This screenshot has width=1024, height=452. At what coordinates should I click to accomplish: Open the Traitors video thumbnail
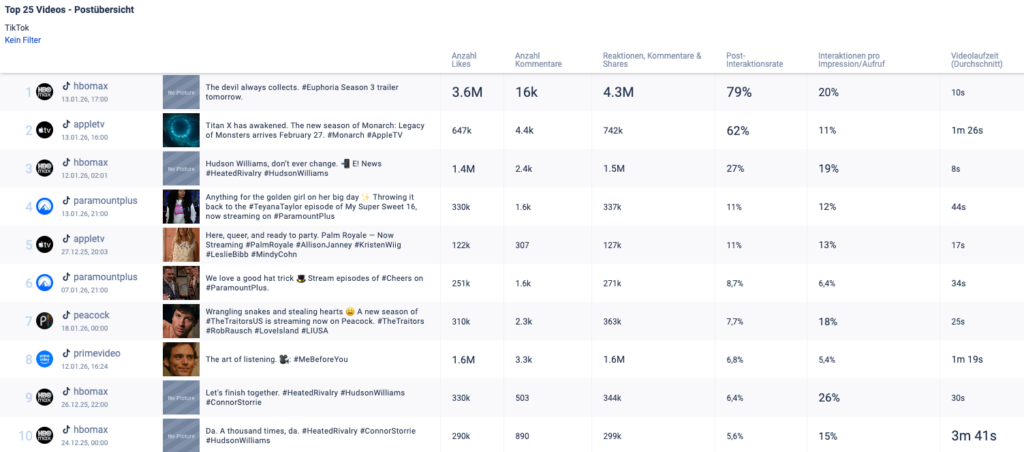pyautogui.click(x=182, y=321)
